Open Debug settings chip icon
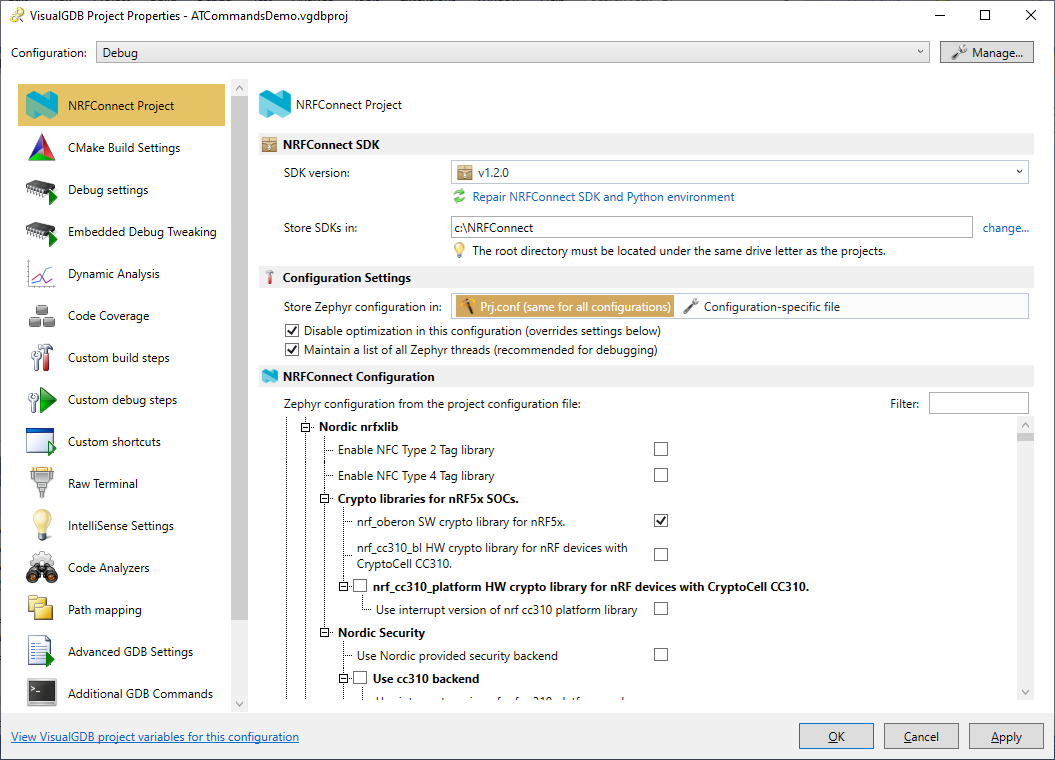Viewport: 1055px width, 760px height. click(42, 190)
